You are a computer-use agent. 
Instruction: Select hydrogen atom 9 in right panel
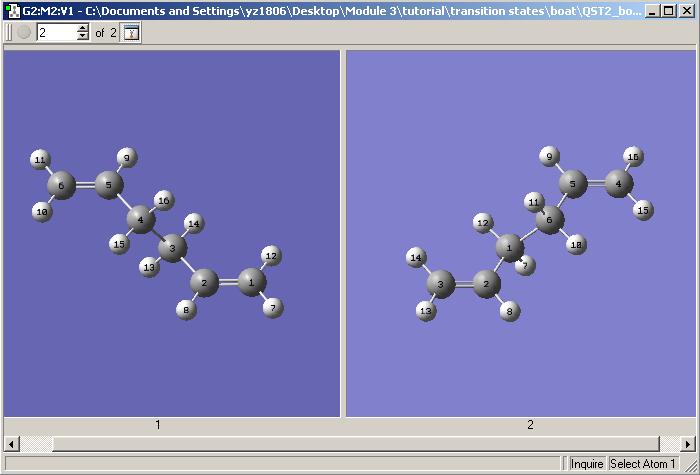(550, 156)
